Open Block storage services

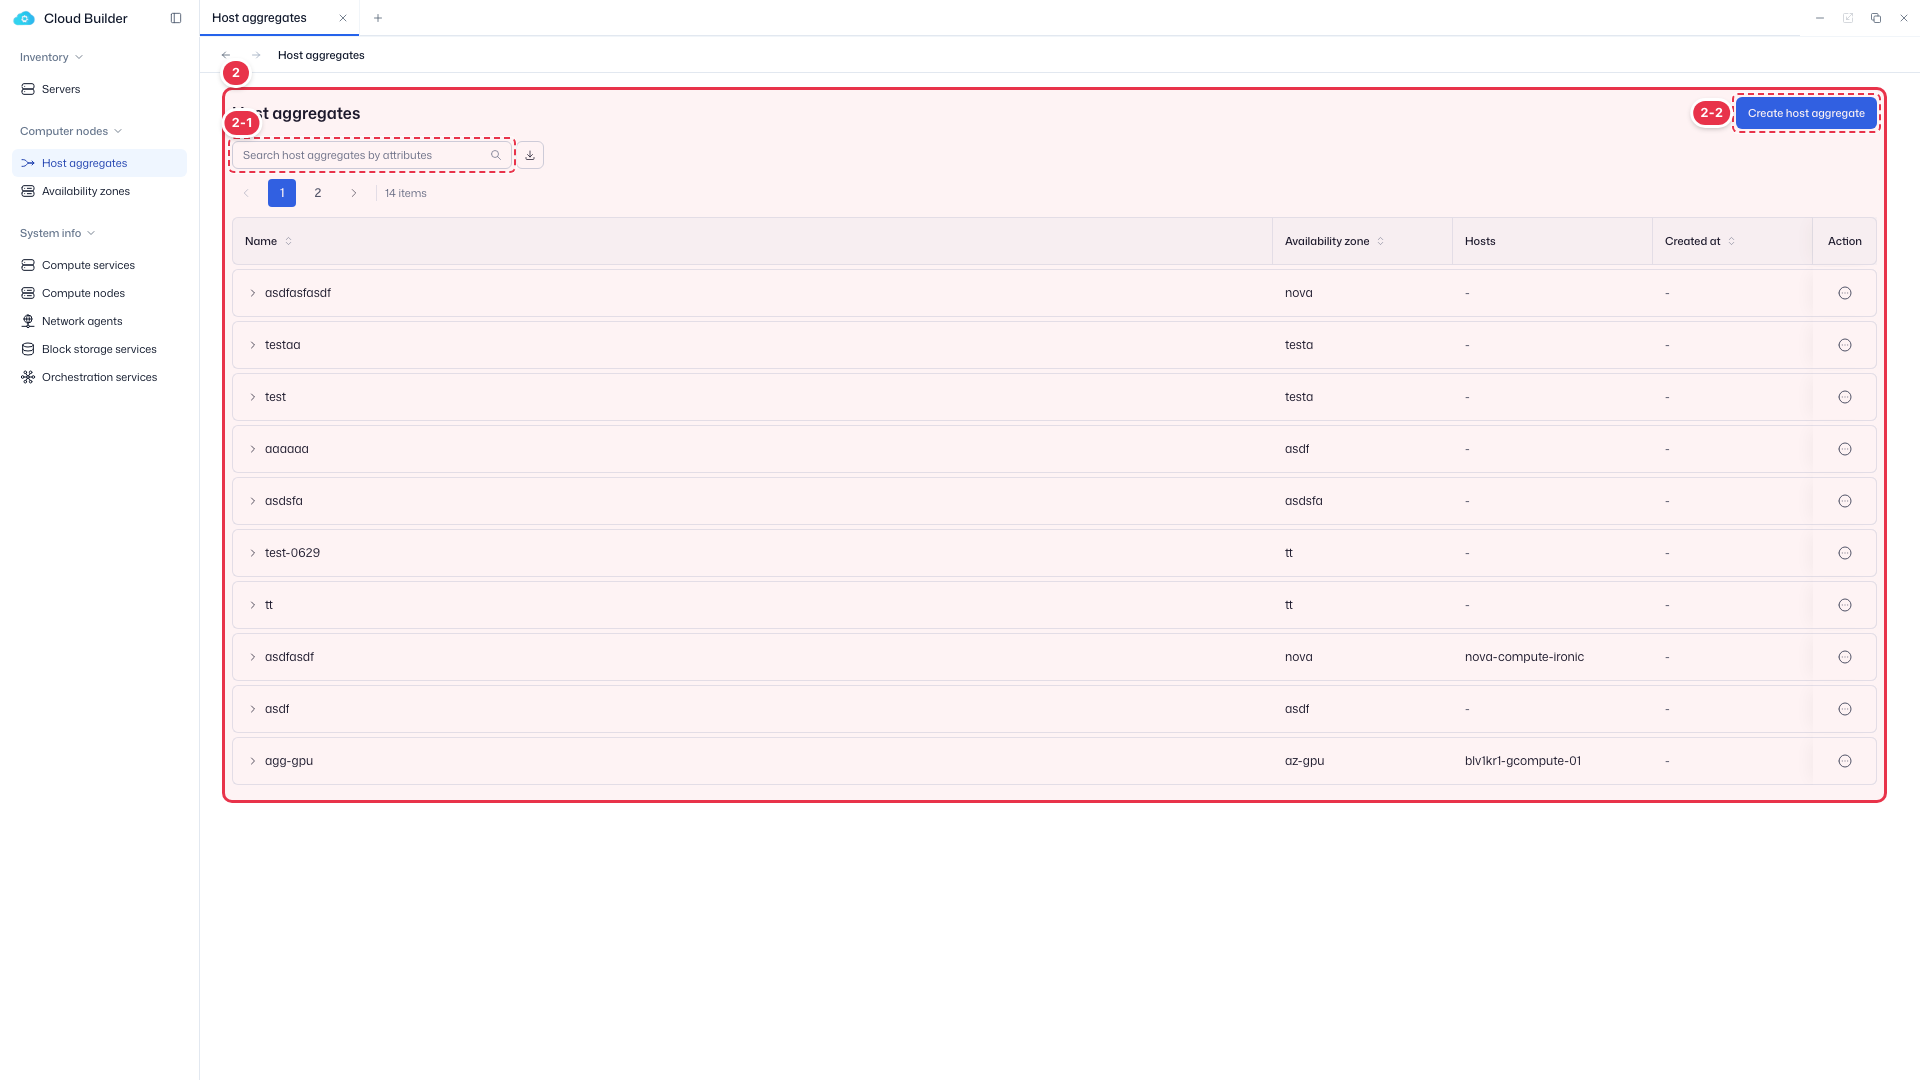[99, 349]
